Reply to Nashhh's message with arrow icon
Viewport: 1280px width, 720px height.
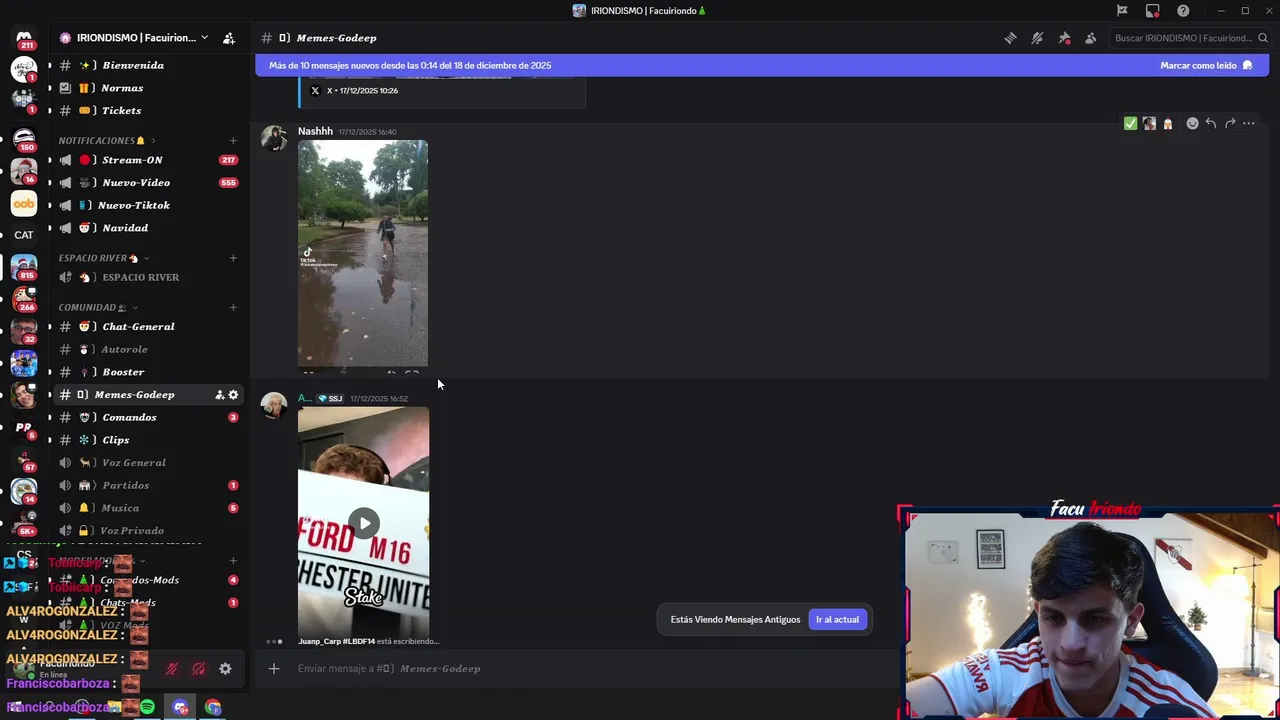point(1211,124)
